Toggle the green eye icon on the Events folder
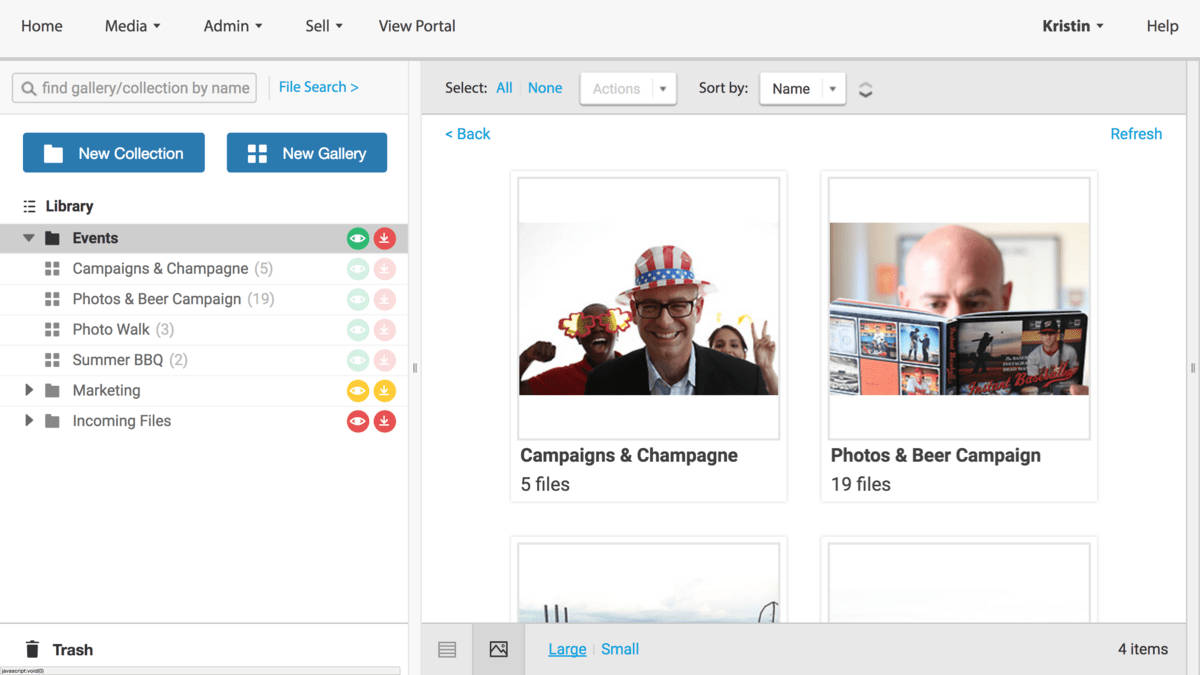1200x675 pixels. [358, 238]
